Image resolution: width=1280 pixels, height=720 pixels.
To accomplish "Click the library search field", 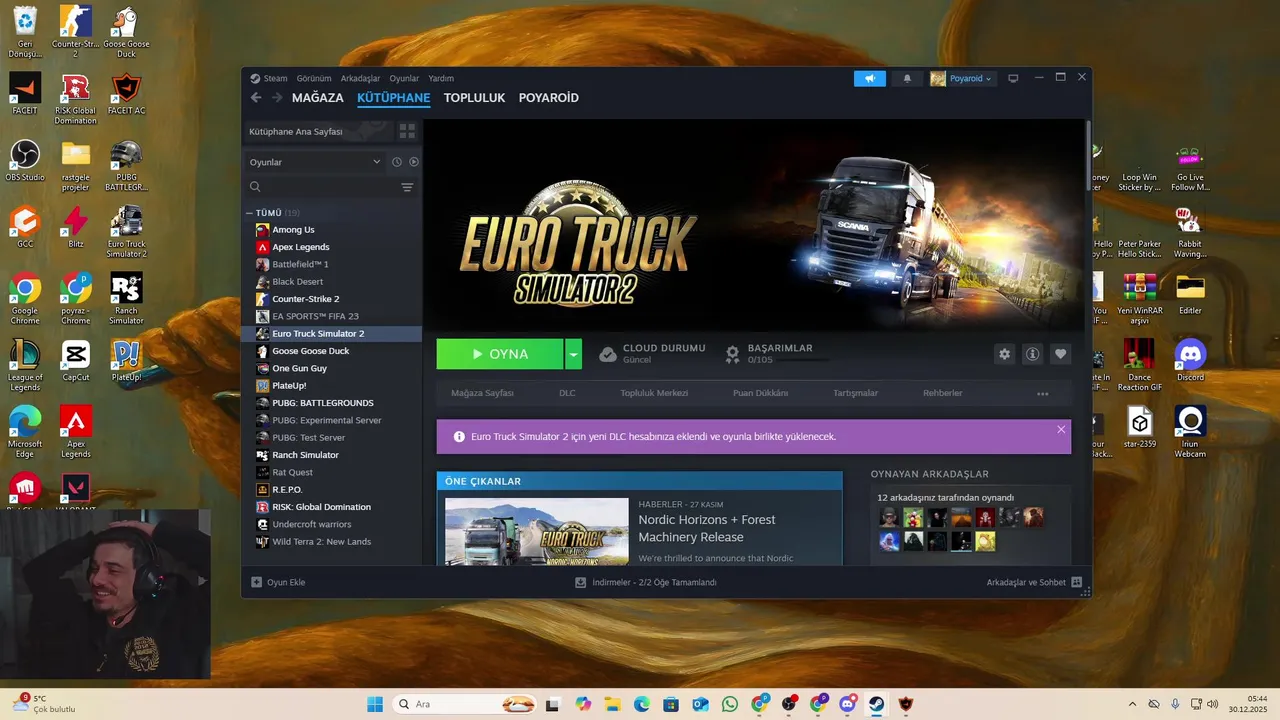I will coord(321,187).
